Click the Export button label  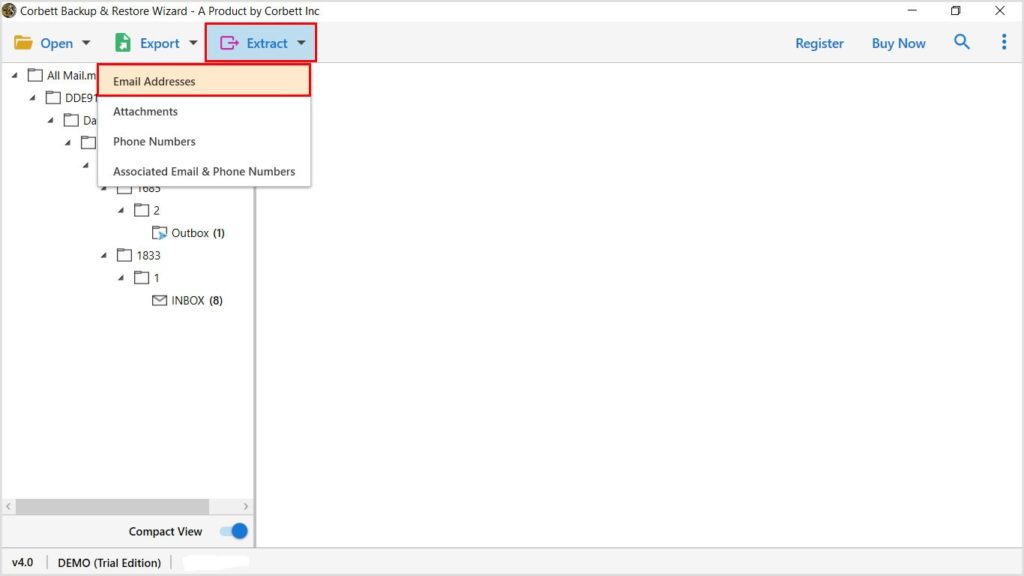(159, 43)
